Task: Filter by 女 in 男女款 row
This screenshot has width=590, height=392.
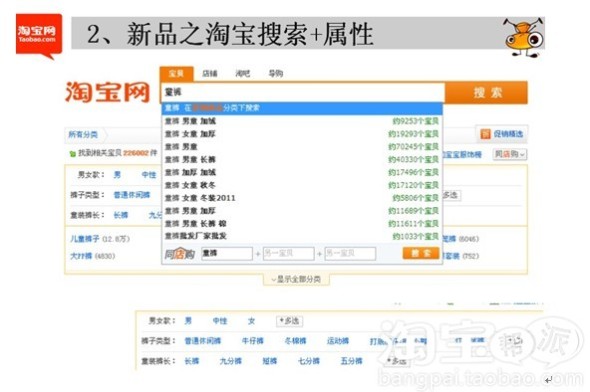Action: pyautogui.click(x=251, y=321)
